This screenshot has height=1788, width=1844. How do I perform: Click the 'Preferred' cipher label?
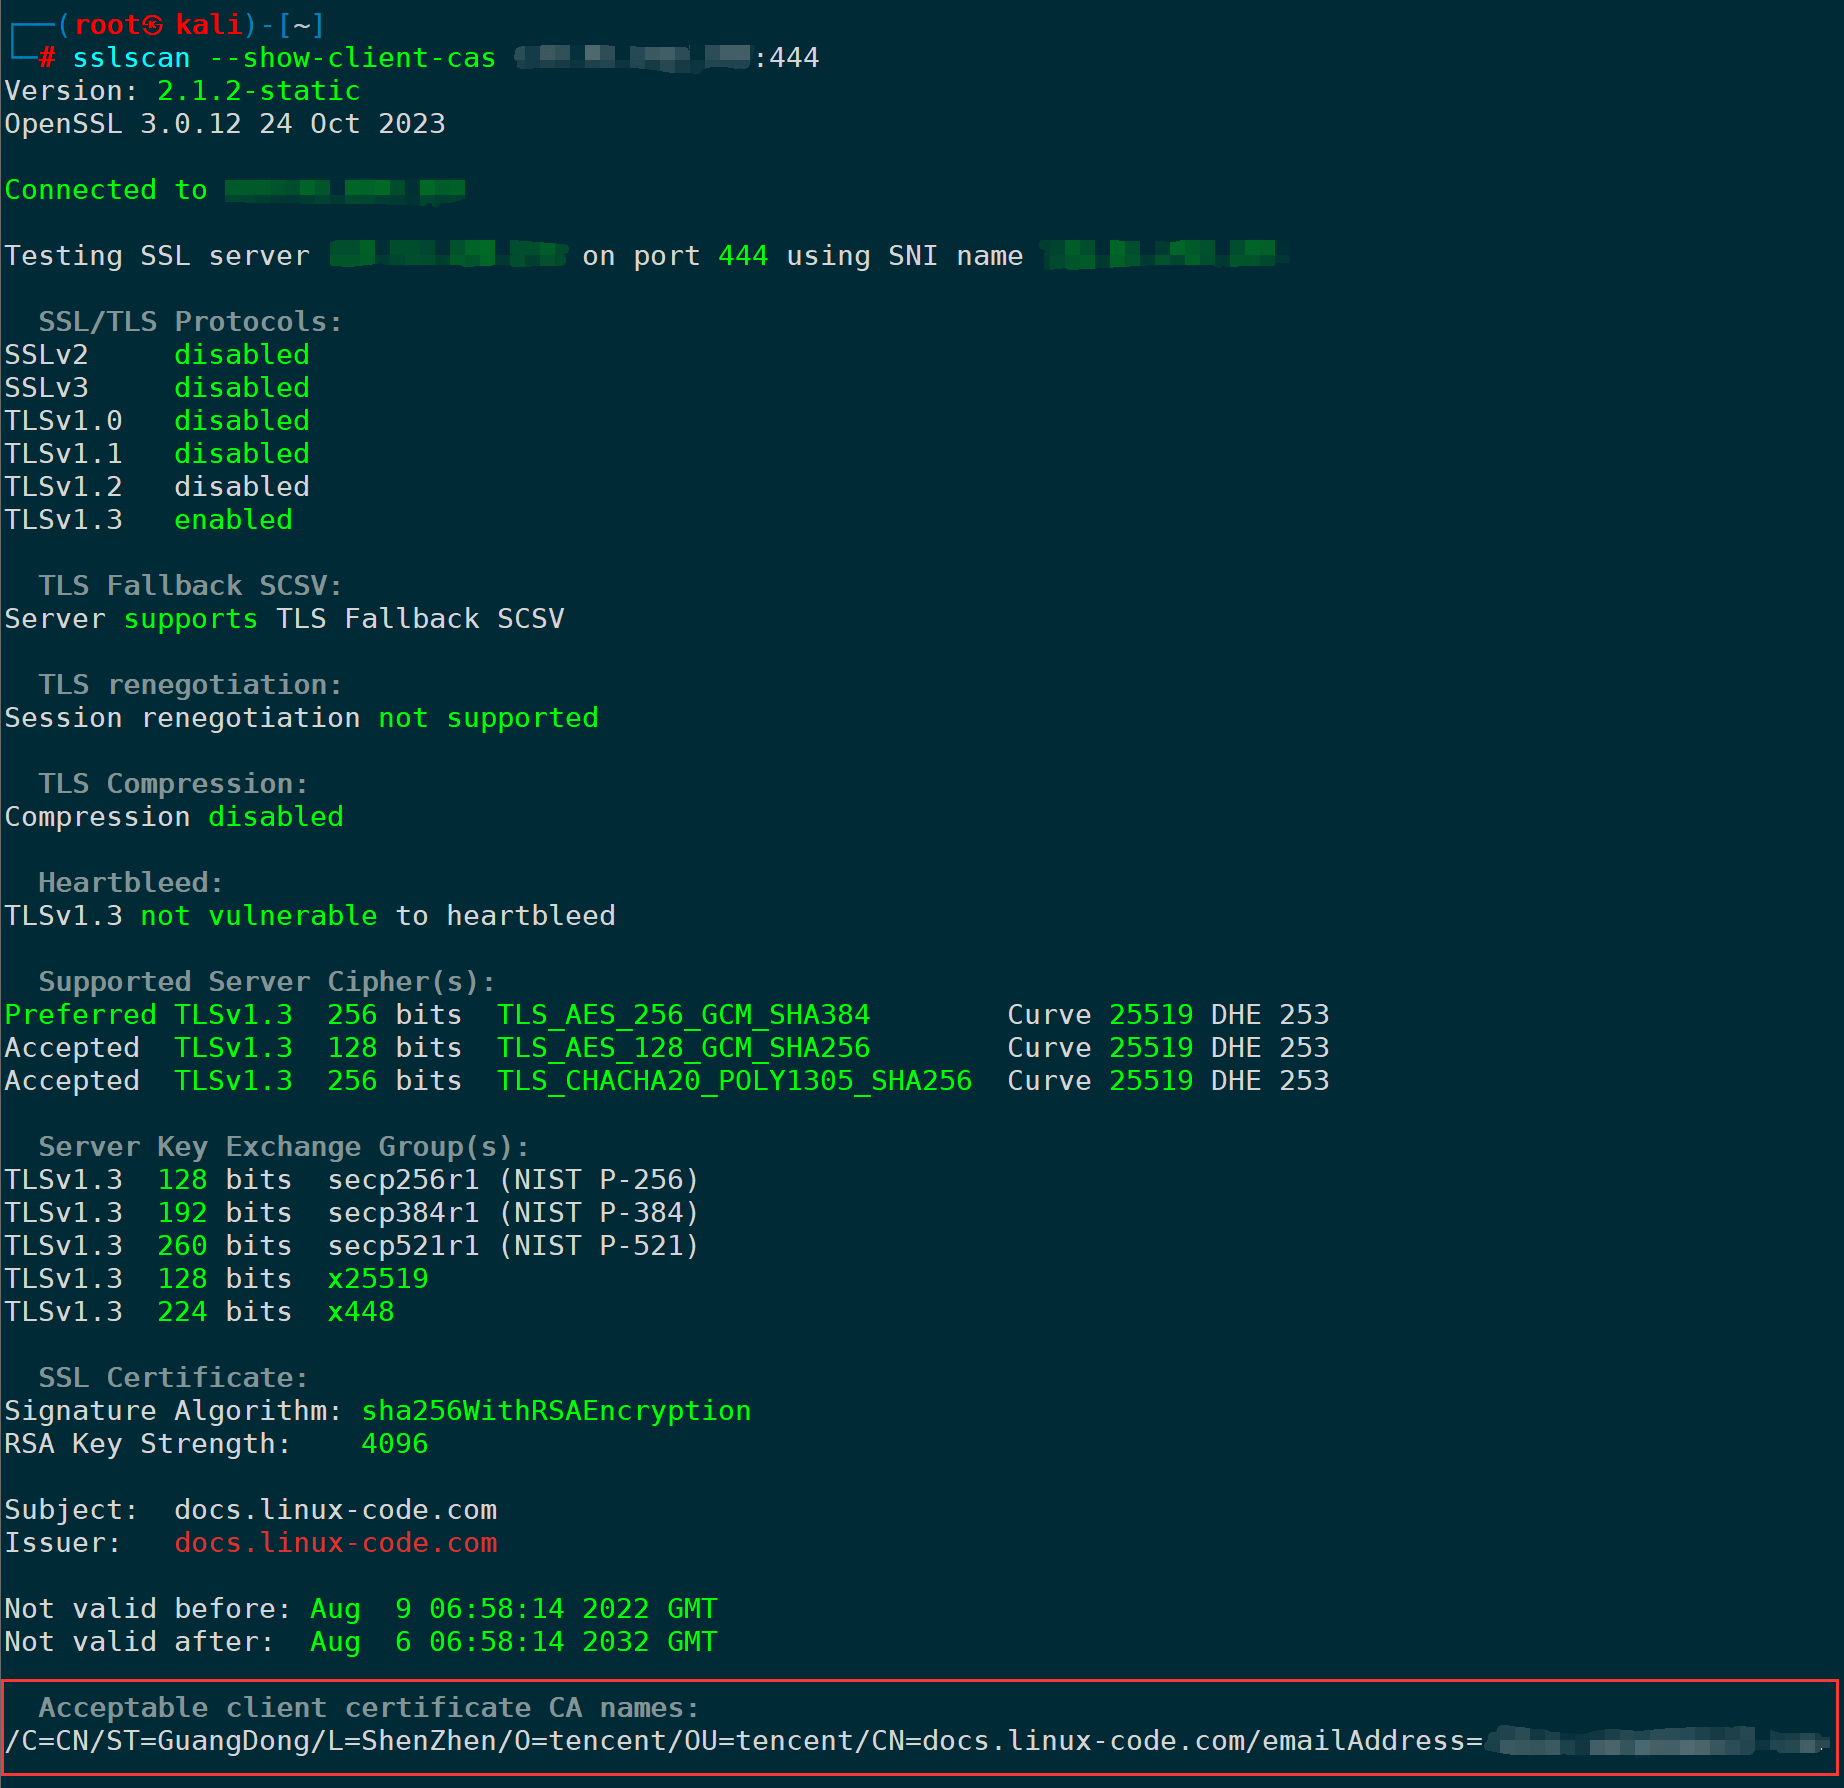pyautogui.click(x=81, y=1015)
